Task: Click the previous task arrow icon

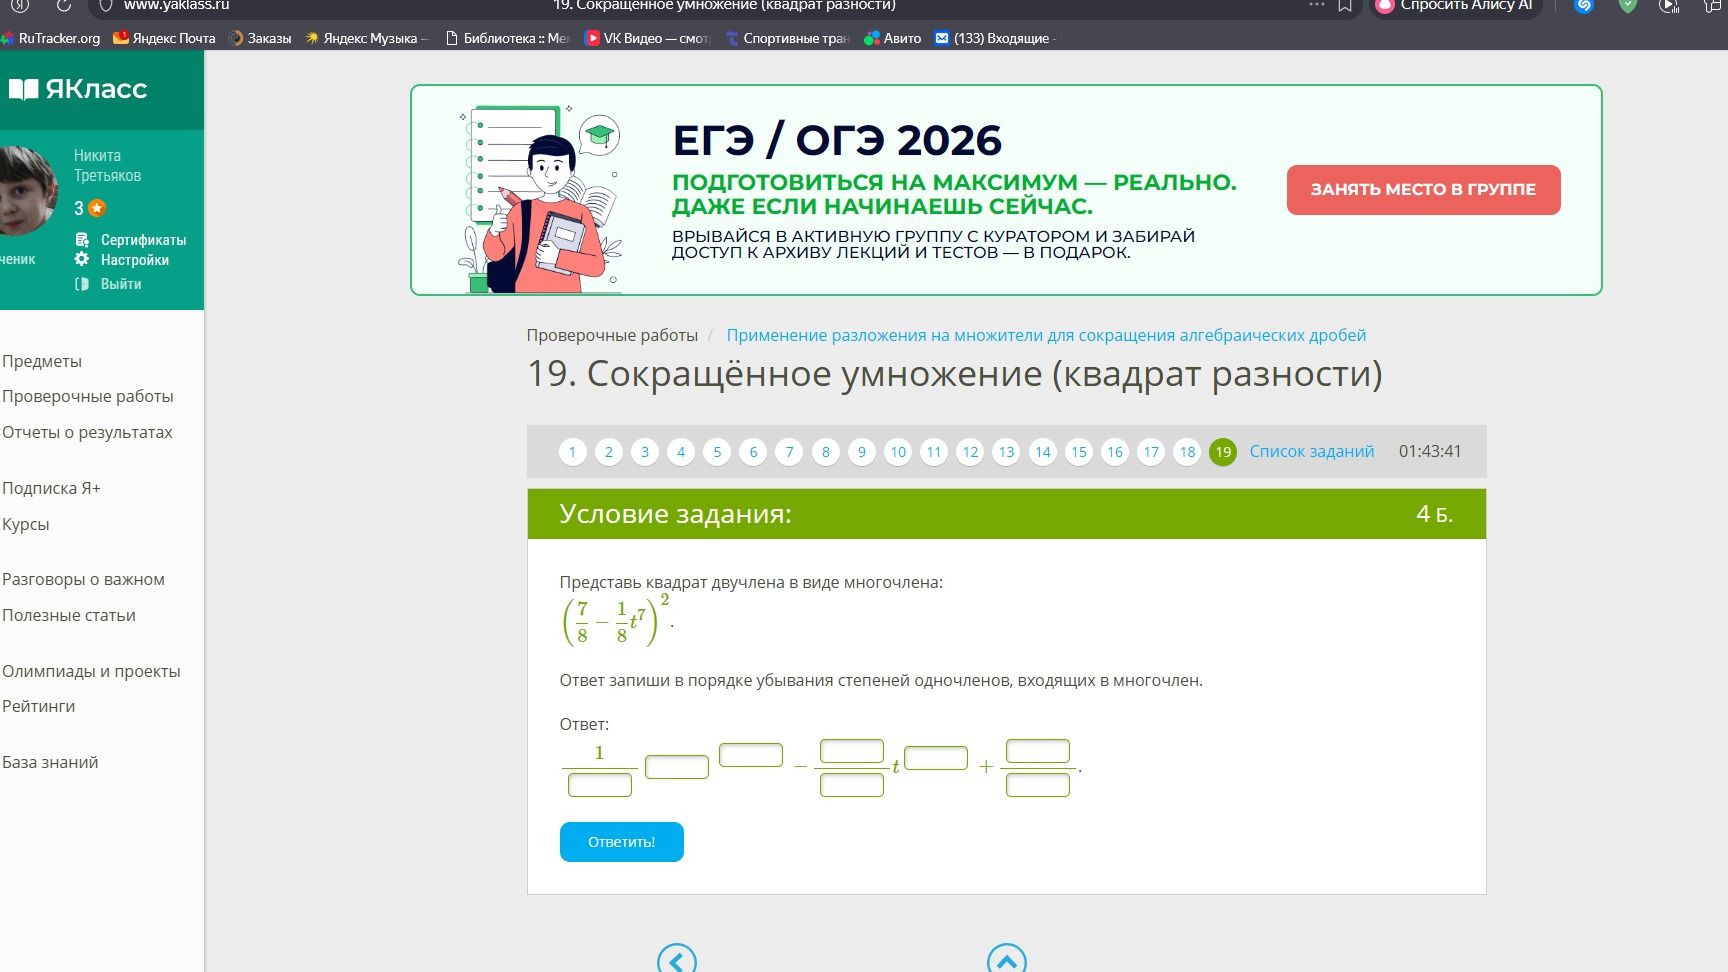Action: click(x=677, y=958)
